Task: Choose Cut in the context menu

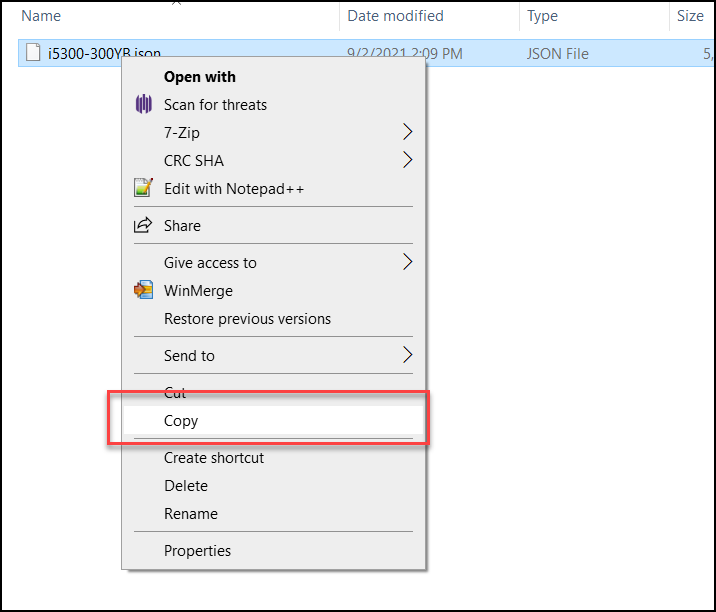Action: point(175,393)
